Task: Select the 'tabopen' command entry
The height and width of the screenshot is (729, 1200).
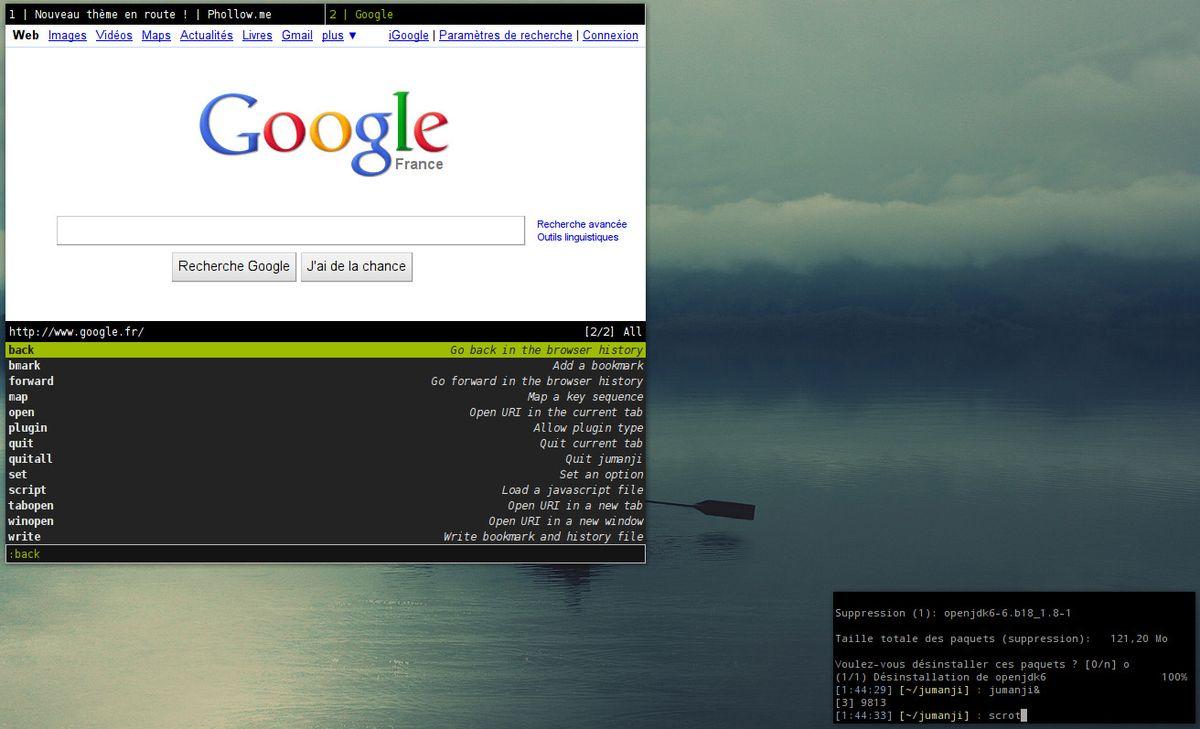Action: coord(326,505)
